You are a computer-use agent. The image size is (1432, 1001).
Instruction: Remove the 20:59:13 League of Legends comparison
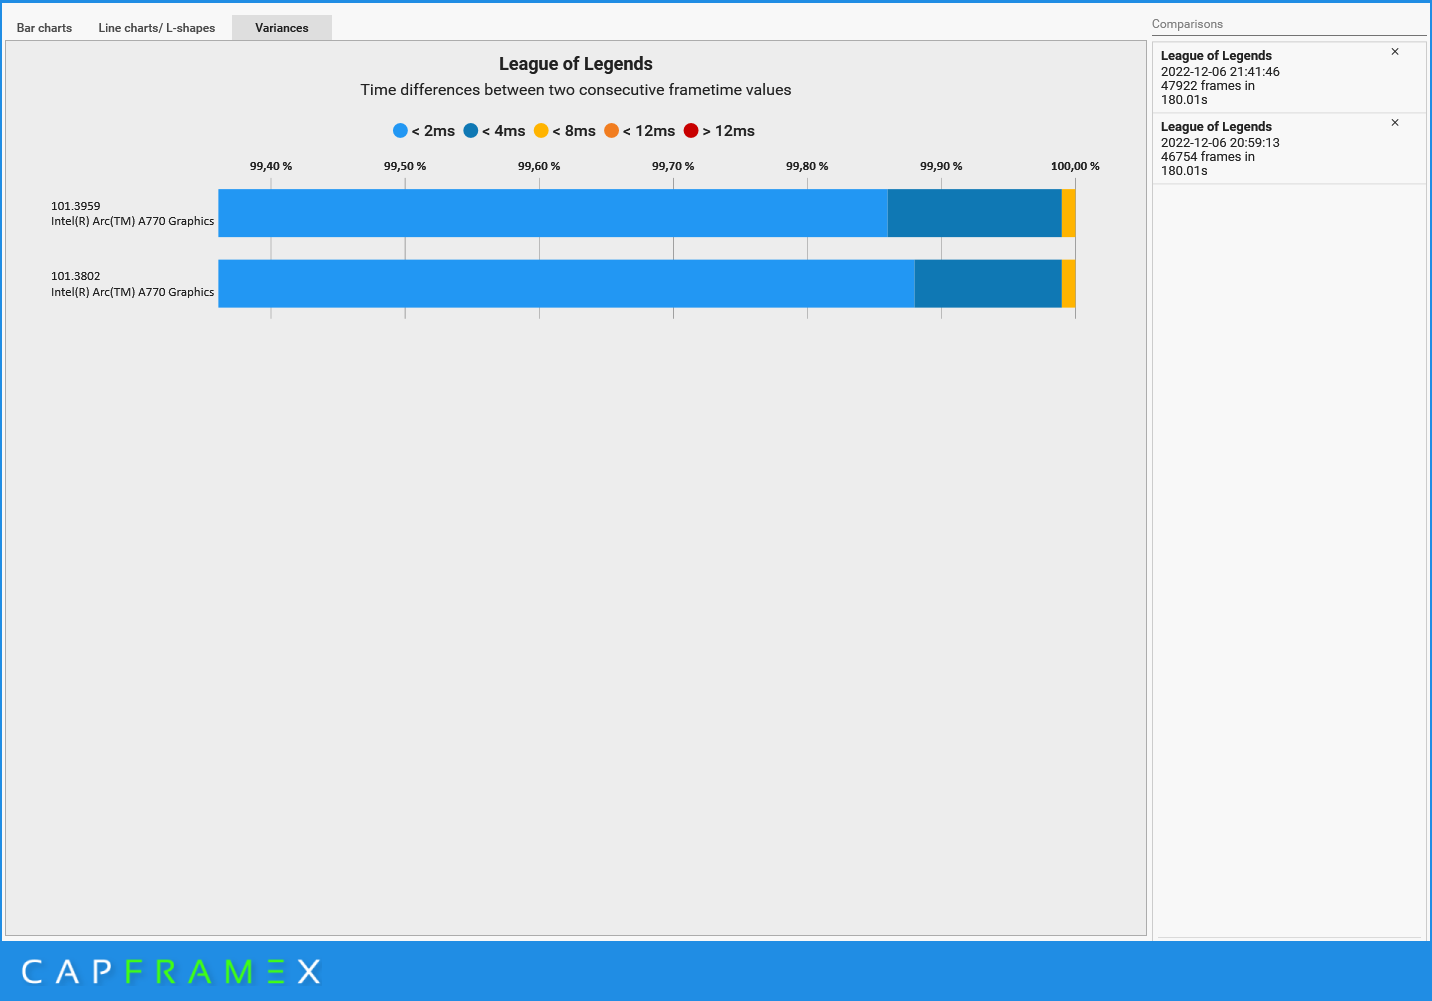pyautogui.click(x=1395, y=123)
